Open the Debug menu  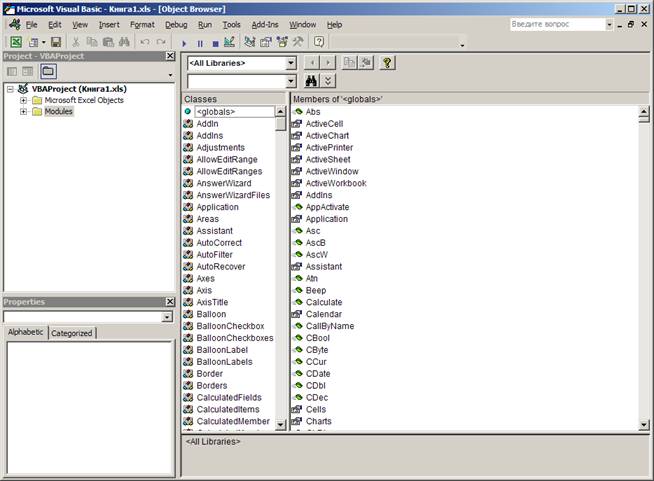(x=176, y=24)
